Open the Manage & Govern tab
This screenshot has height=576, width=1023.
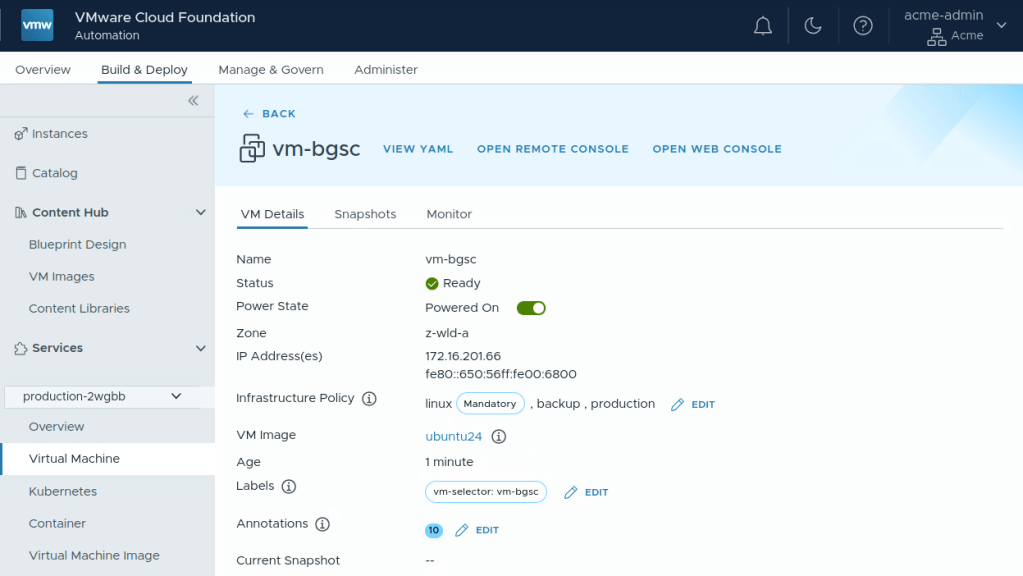pyautogui.click(x=271, y=70)
